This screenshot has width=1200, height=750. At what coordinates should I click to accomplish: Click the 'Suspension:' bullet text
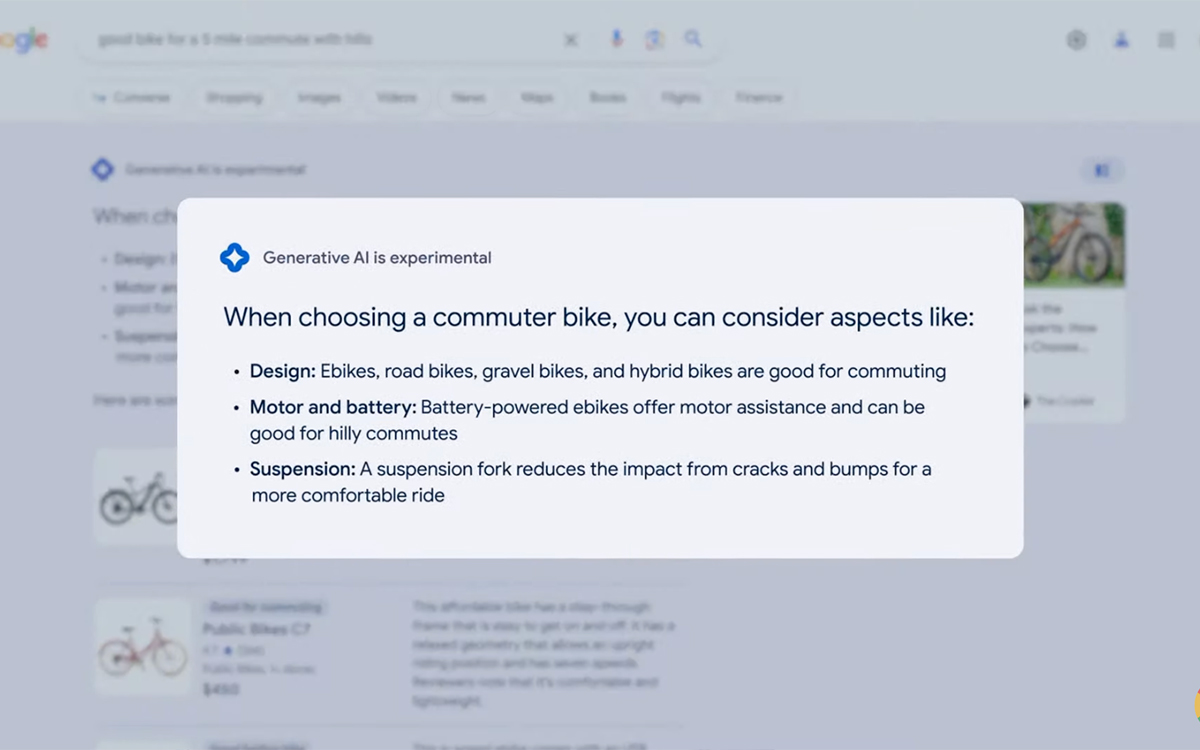coord(591,482)
